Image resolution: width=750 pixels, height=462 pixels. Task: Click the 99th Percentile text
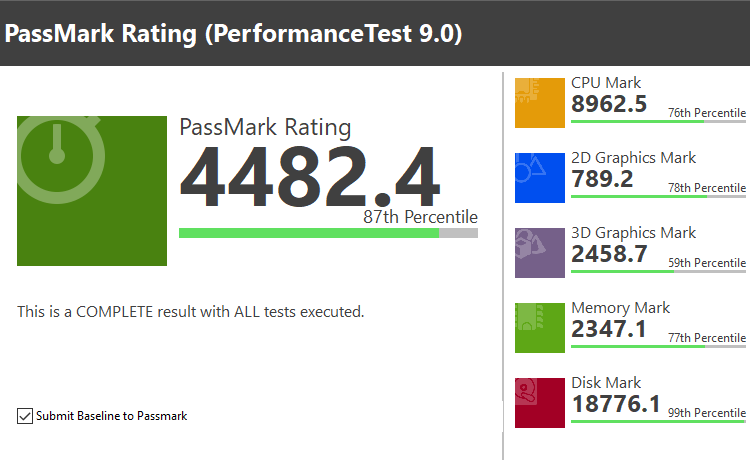point(707,413)
